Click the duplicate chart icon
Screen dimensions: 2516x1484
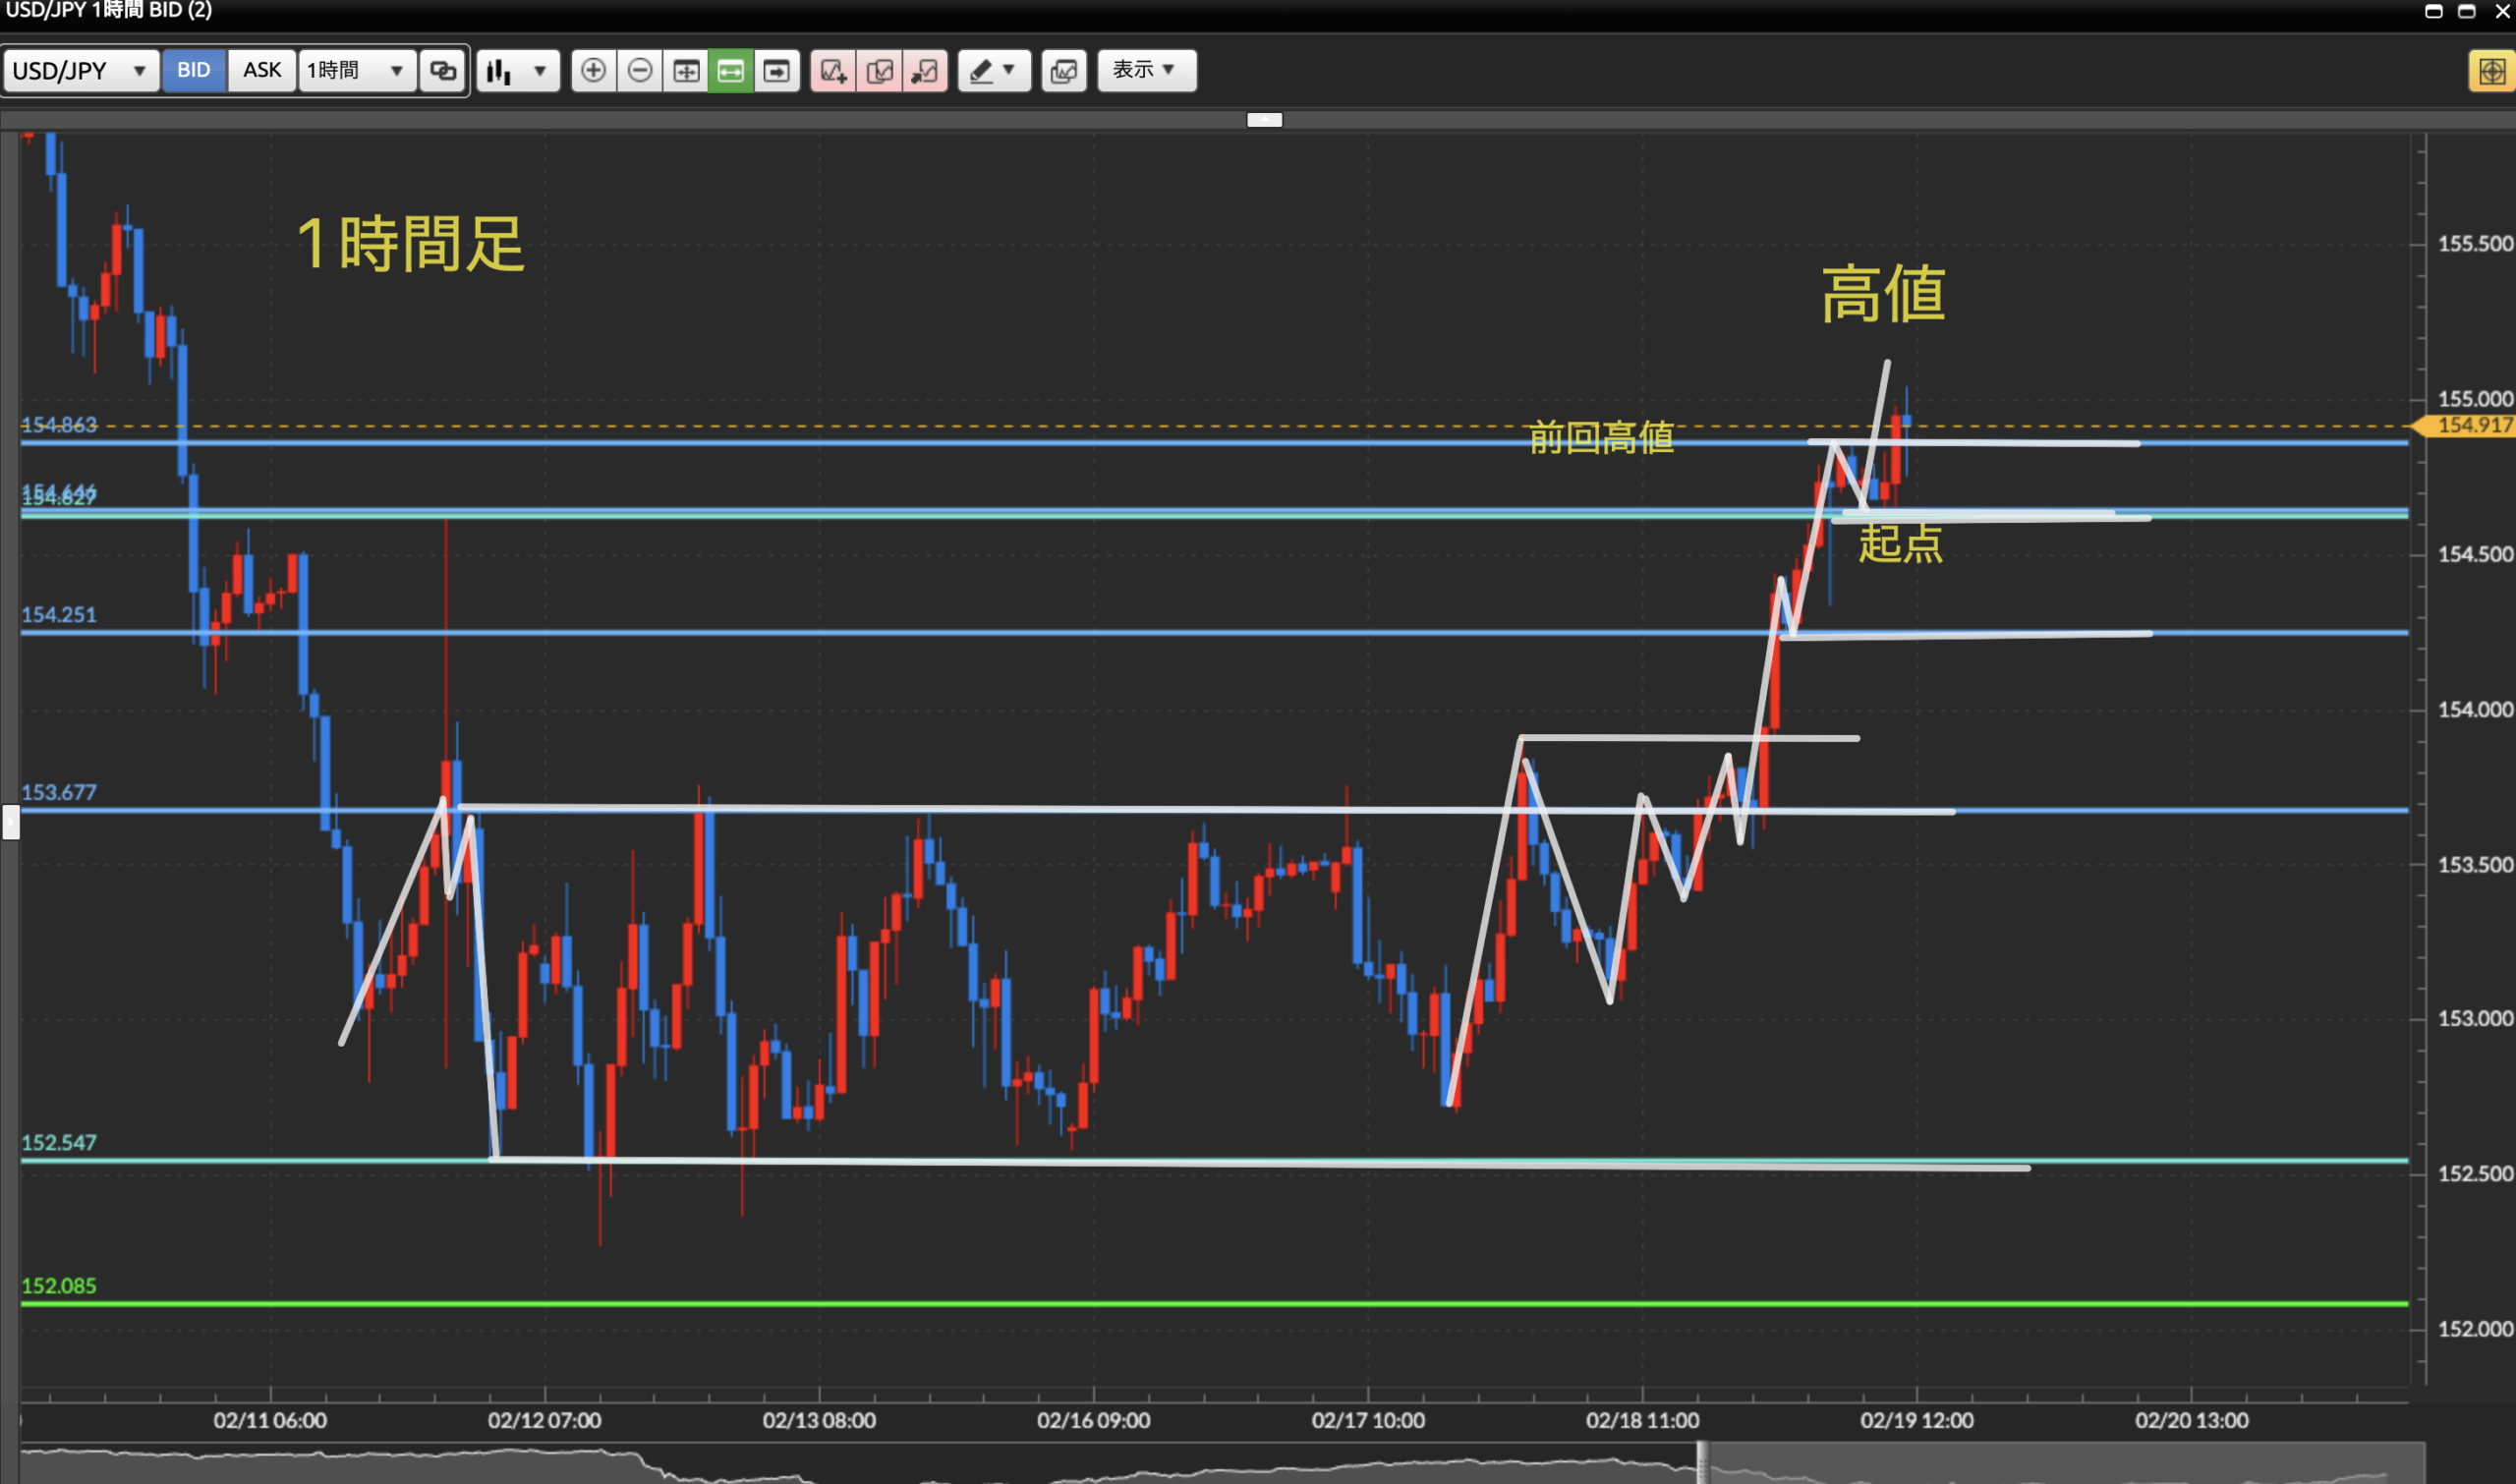(x=880, y=71)
